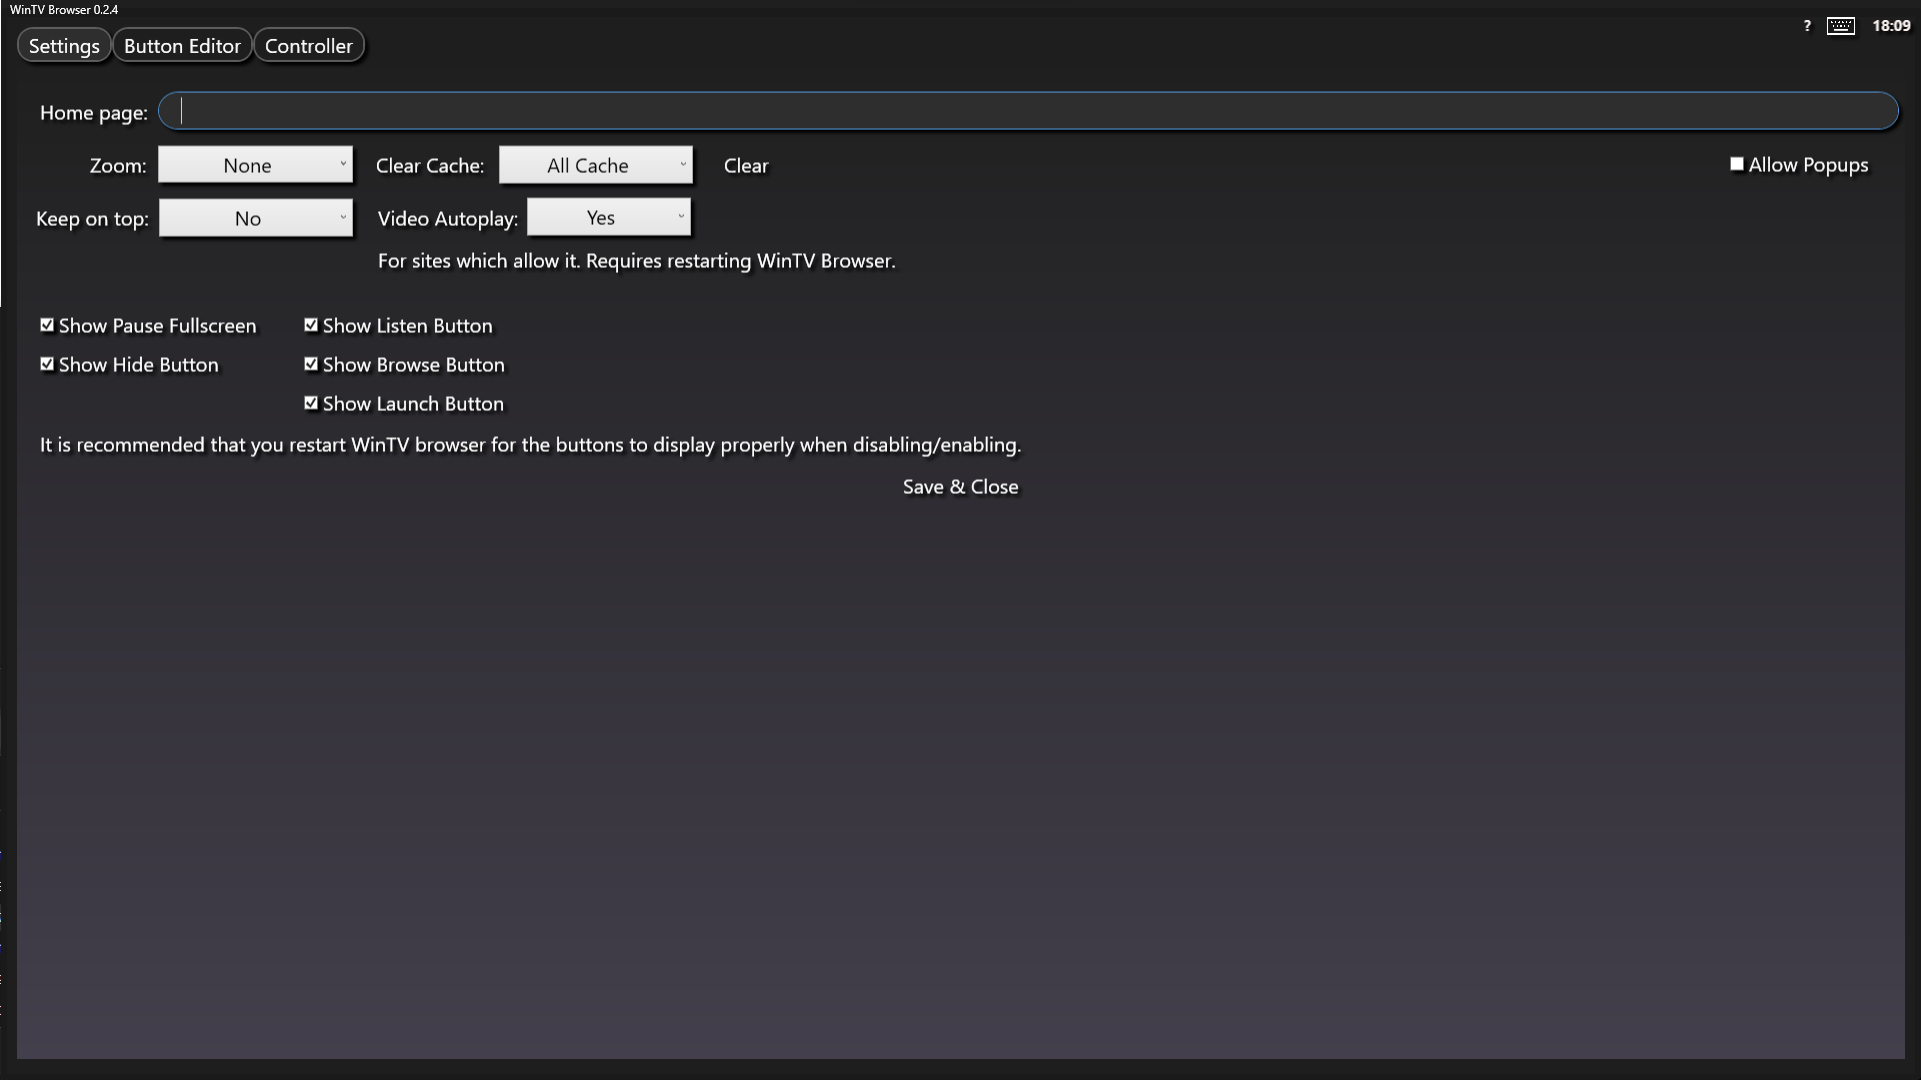Open the Button Editor tab

182,46
